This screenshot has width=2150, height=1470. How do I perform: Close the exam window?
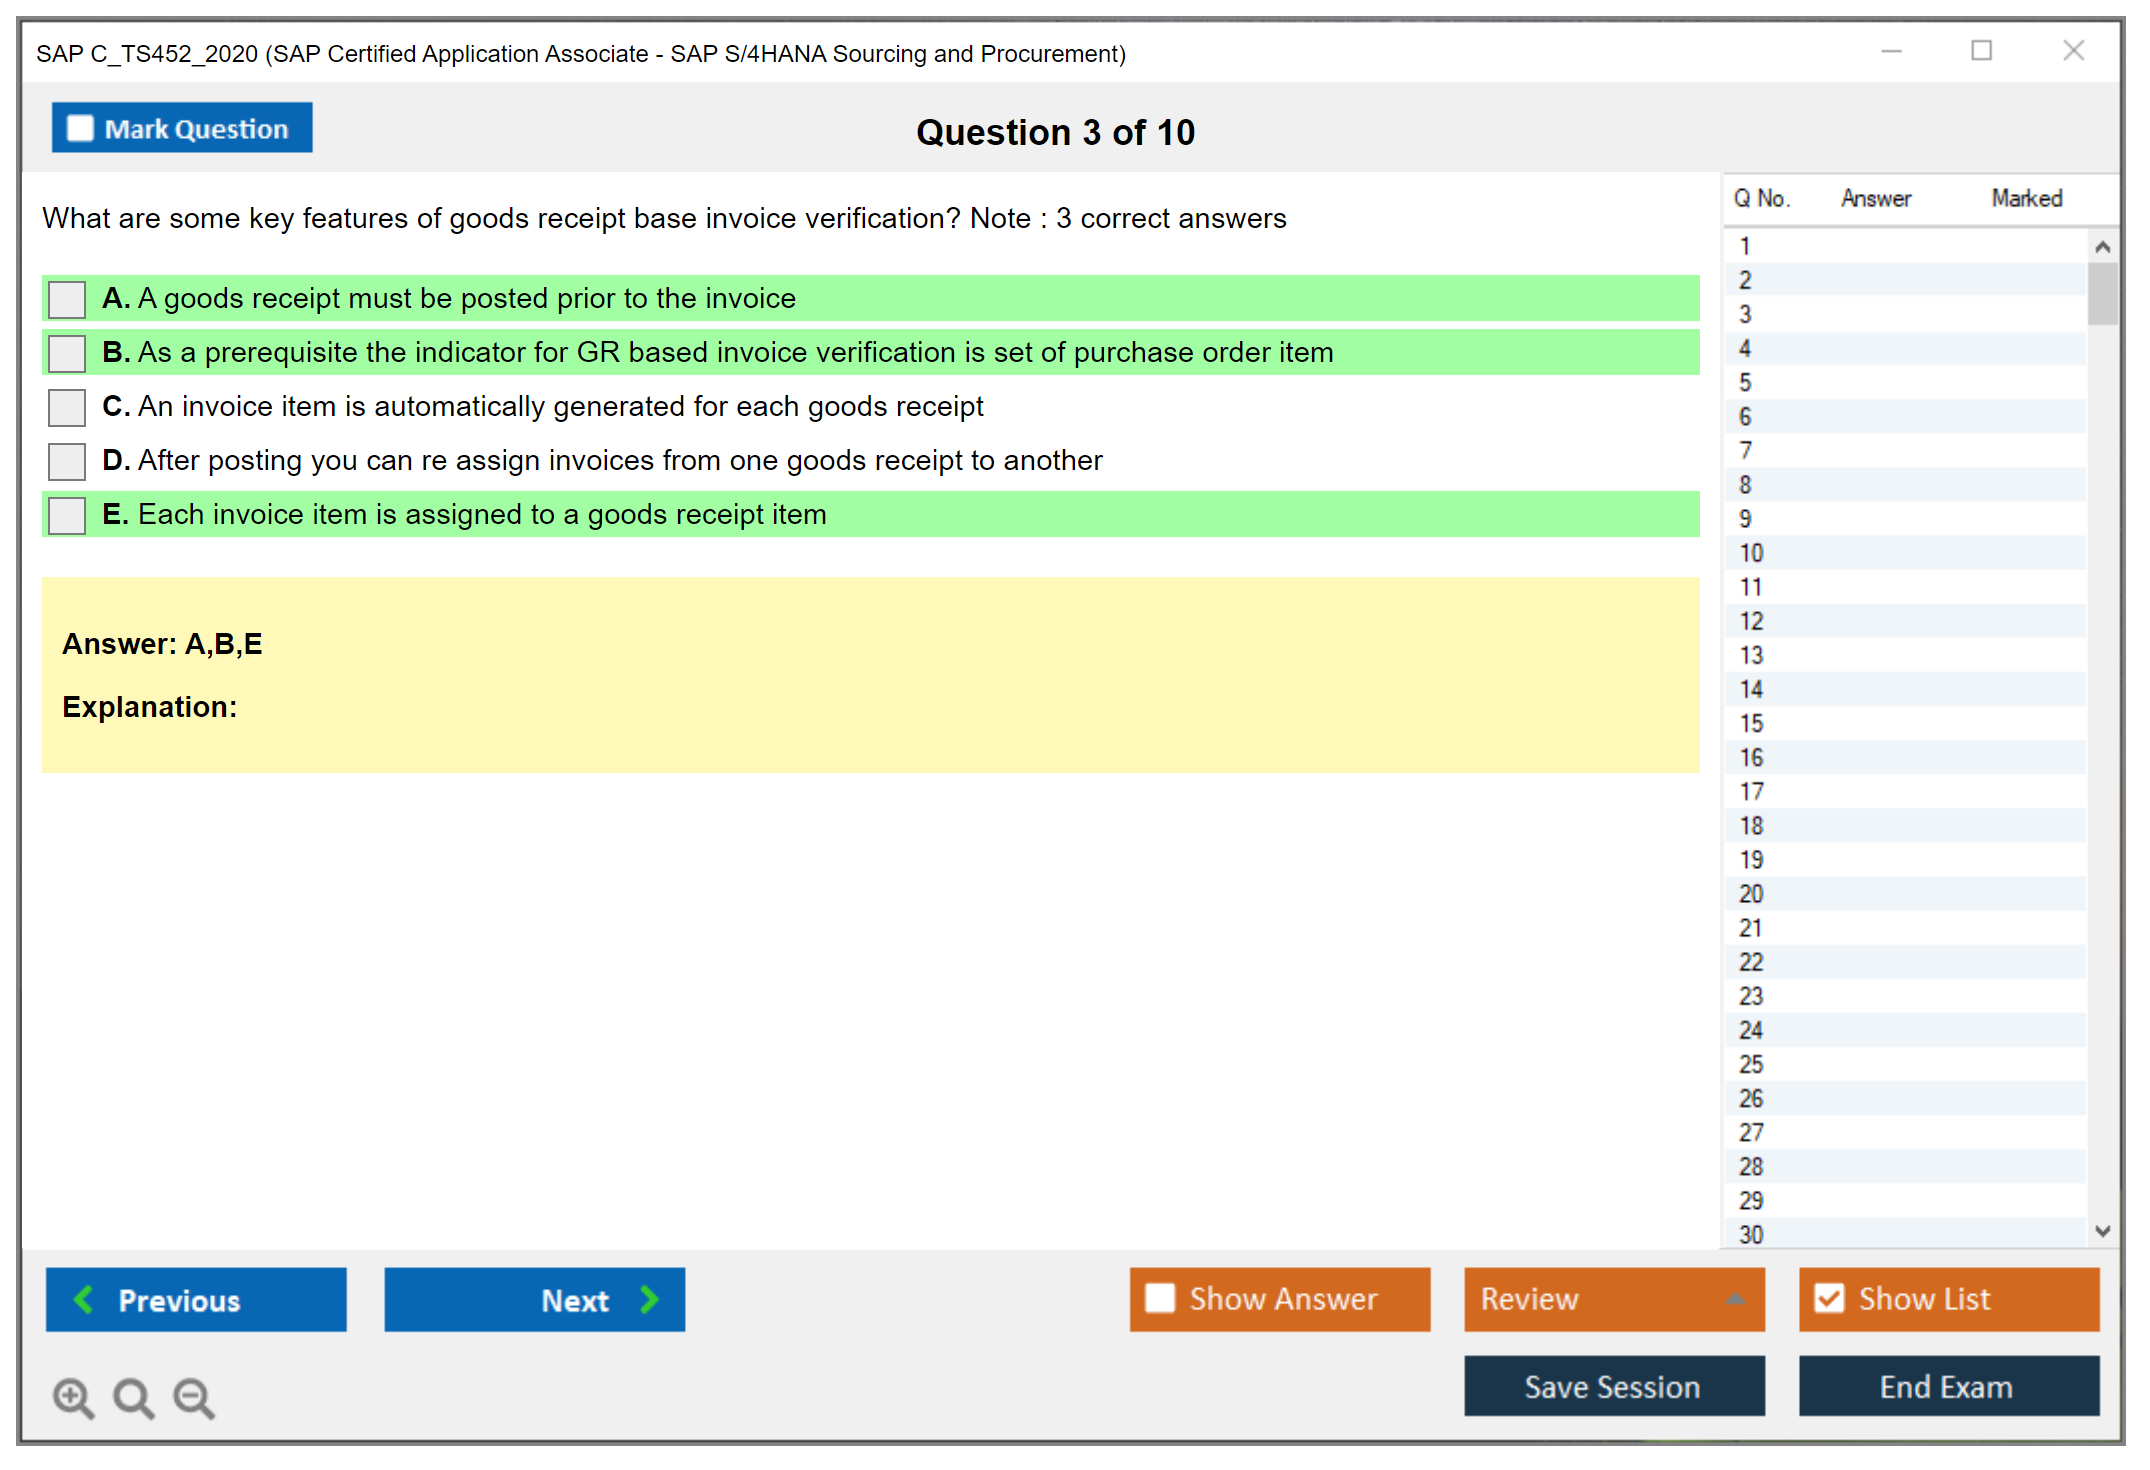(x=2073, y=51)
